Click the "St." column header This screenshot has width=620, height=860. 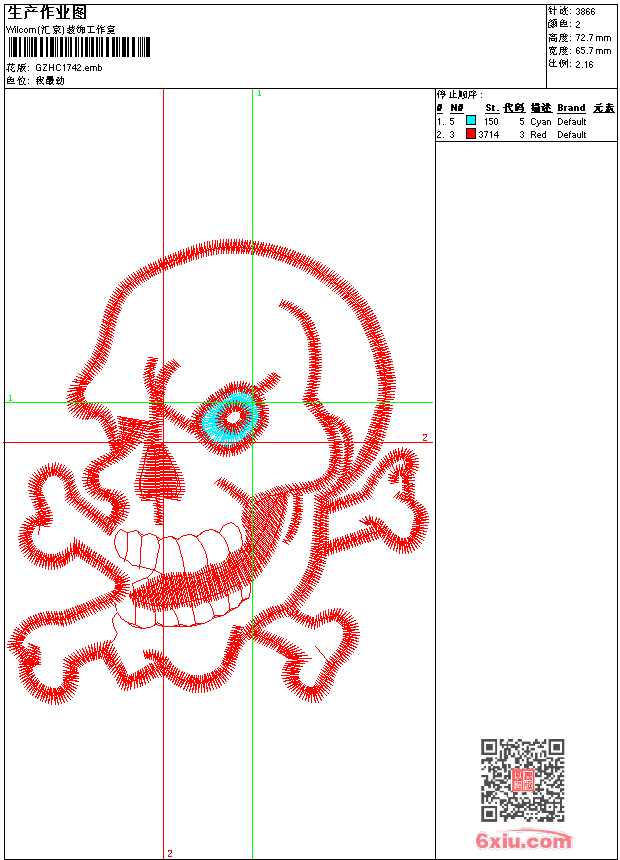[492, 108]
